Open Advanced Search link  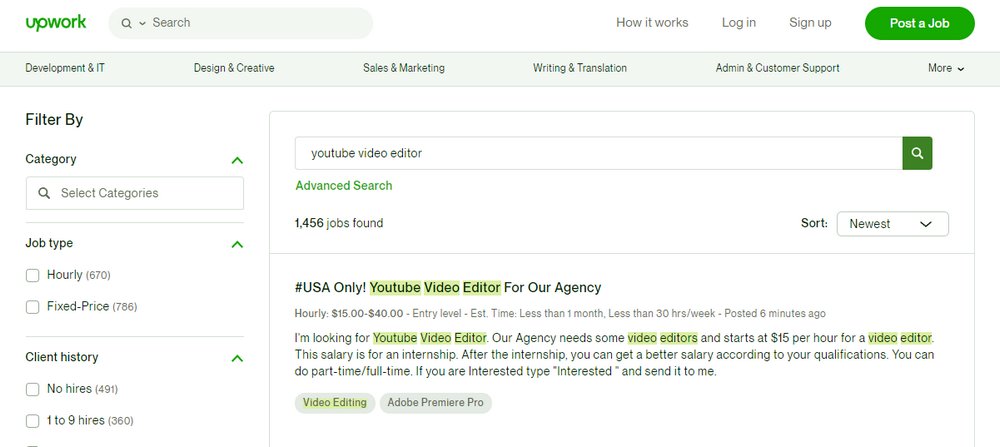tap(344, 186)
